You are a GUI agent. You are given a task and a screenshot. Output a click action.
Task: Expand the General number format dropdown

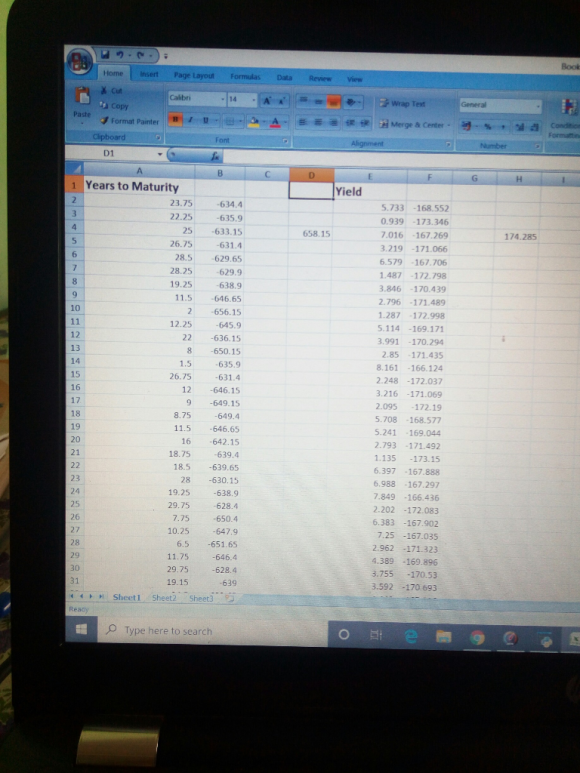pos(538,105)
